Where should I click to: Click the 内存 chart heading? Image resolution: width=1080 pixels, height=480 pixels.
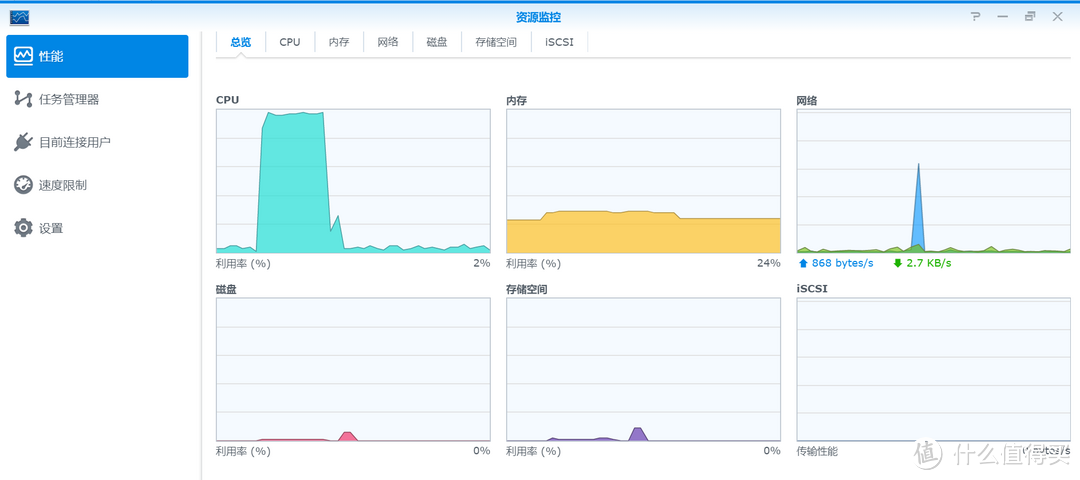pos(517,101)
